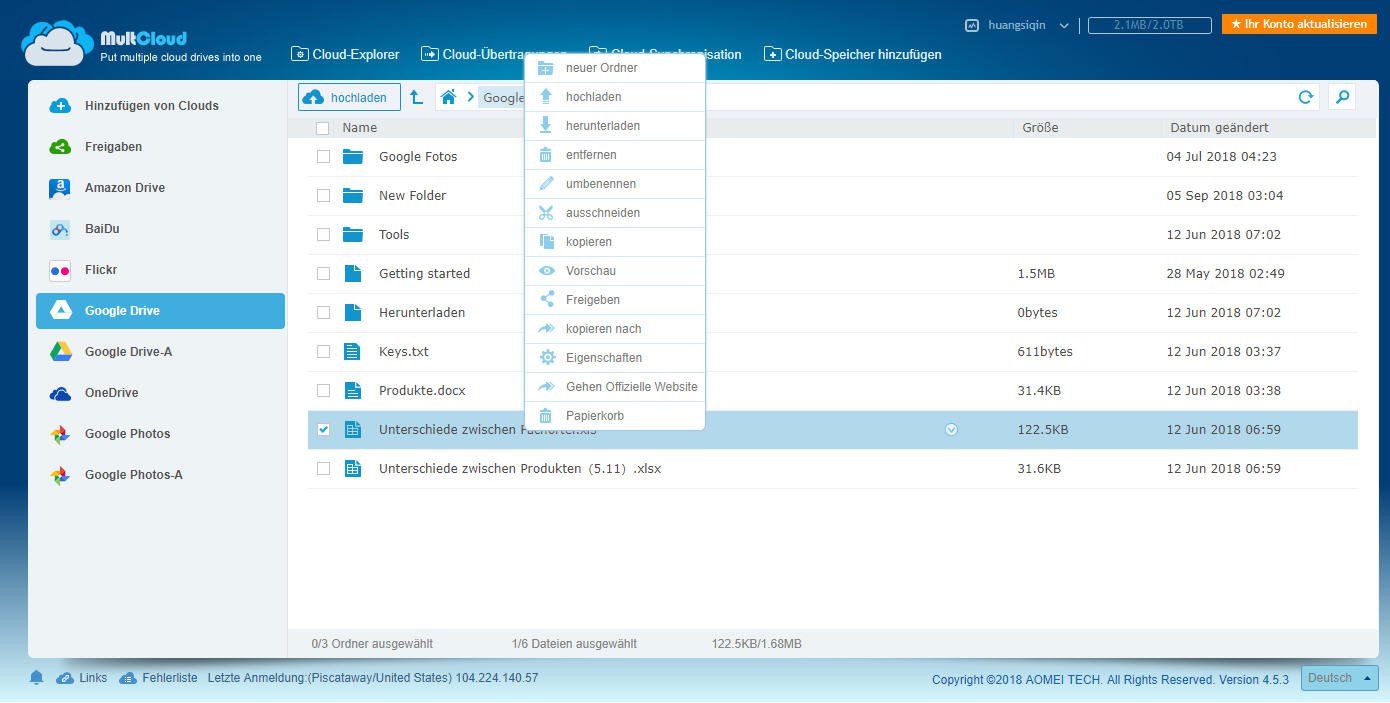1390x703 pixels.
Task: Click the storage usage bar
Action: coord(1149,25)
